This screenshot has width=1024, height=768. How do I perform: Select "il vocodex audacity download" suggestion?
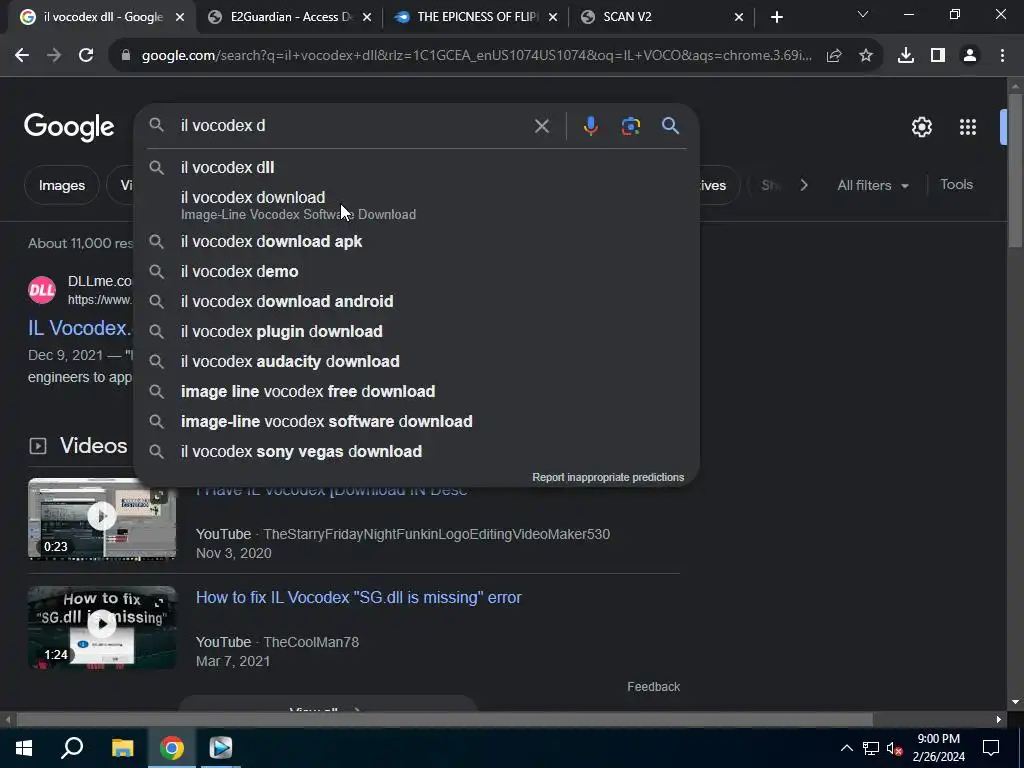click(x=415, y=362)
